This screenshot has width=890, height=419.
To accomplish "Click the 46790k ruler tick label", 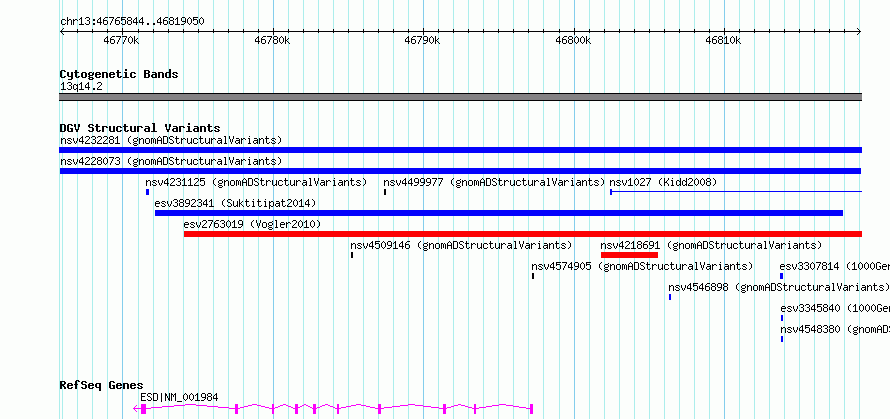I will [422, 40].
